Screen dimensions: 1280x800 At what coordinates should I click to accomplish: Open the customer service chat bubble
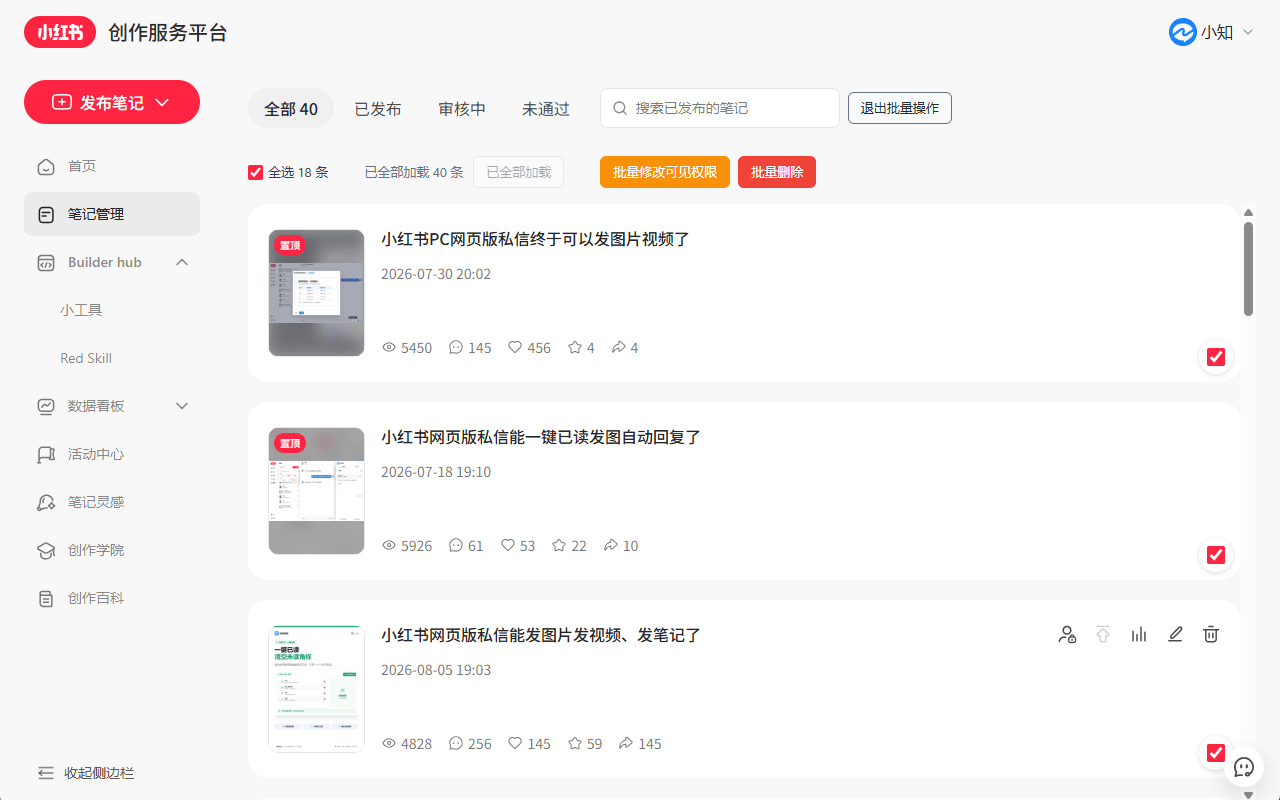click(1244, 767)
